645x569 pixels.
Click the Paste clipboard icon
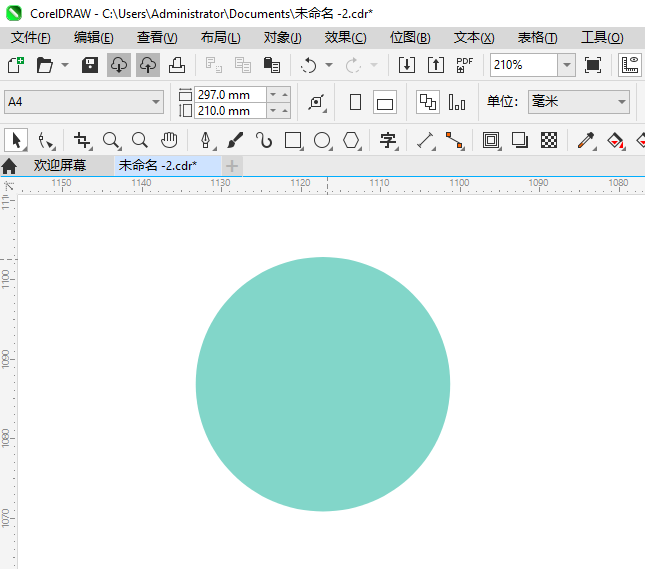pos(271,65)
